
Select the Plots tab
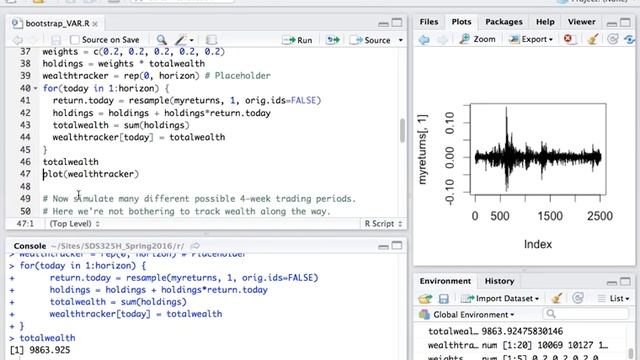click(x=461, y=22)
